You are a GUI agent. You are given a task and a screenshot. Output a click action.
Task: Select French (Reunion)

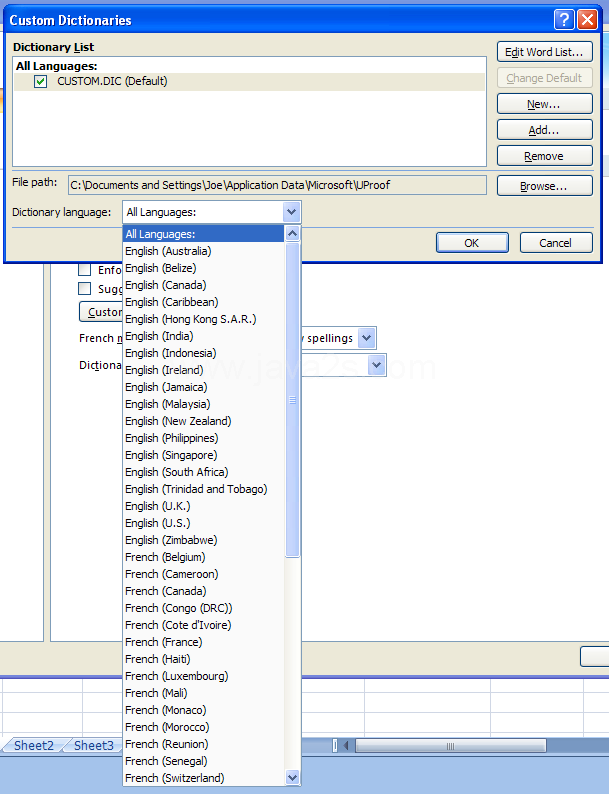(204, 744)
